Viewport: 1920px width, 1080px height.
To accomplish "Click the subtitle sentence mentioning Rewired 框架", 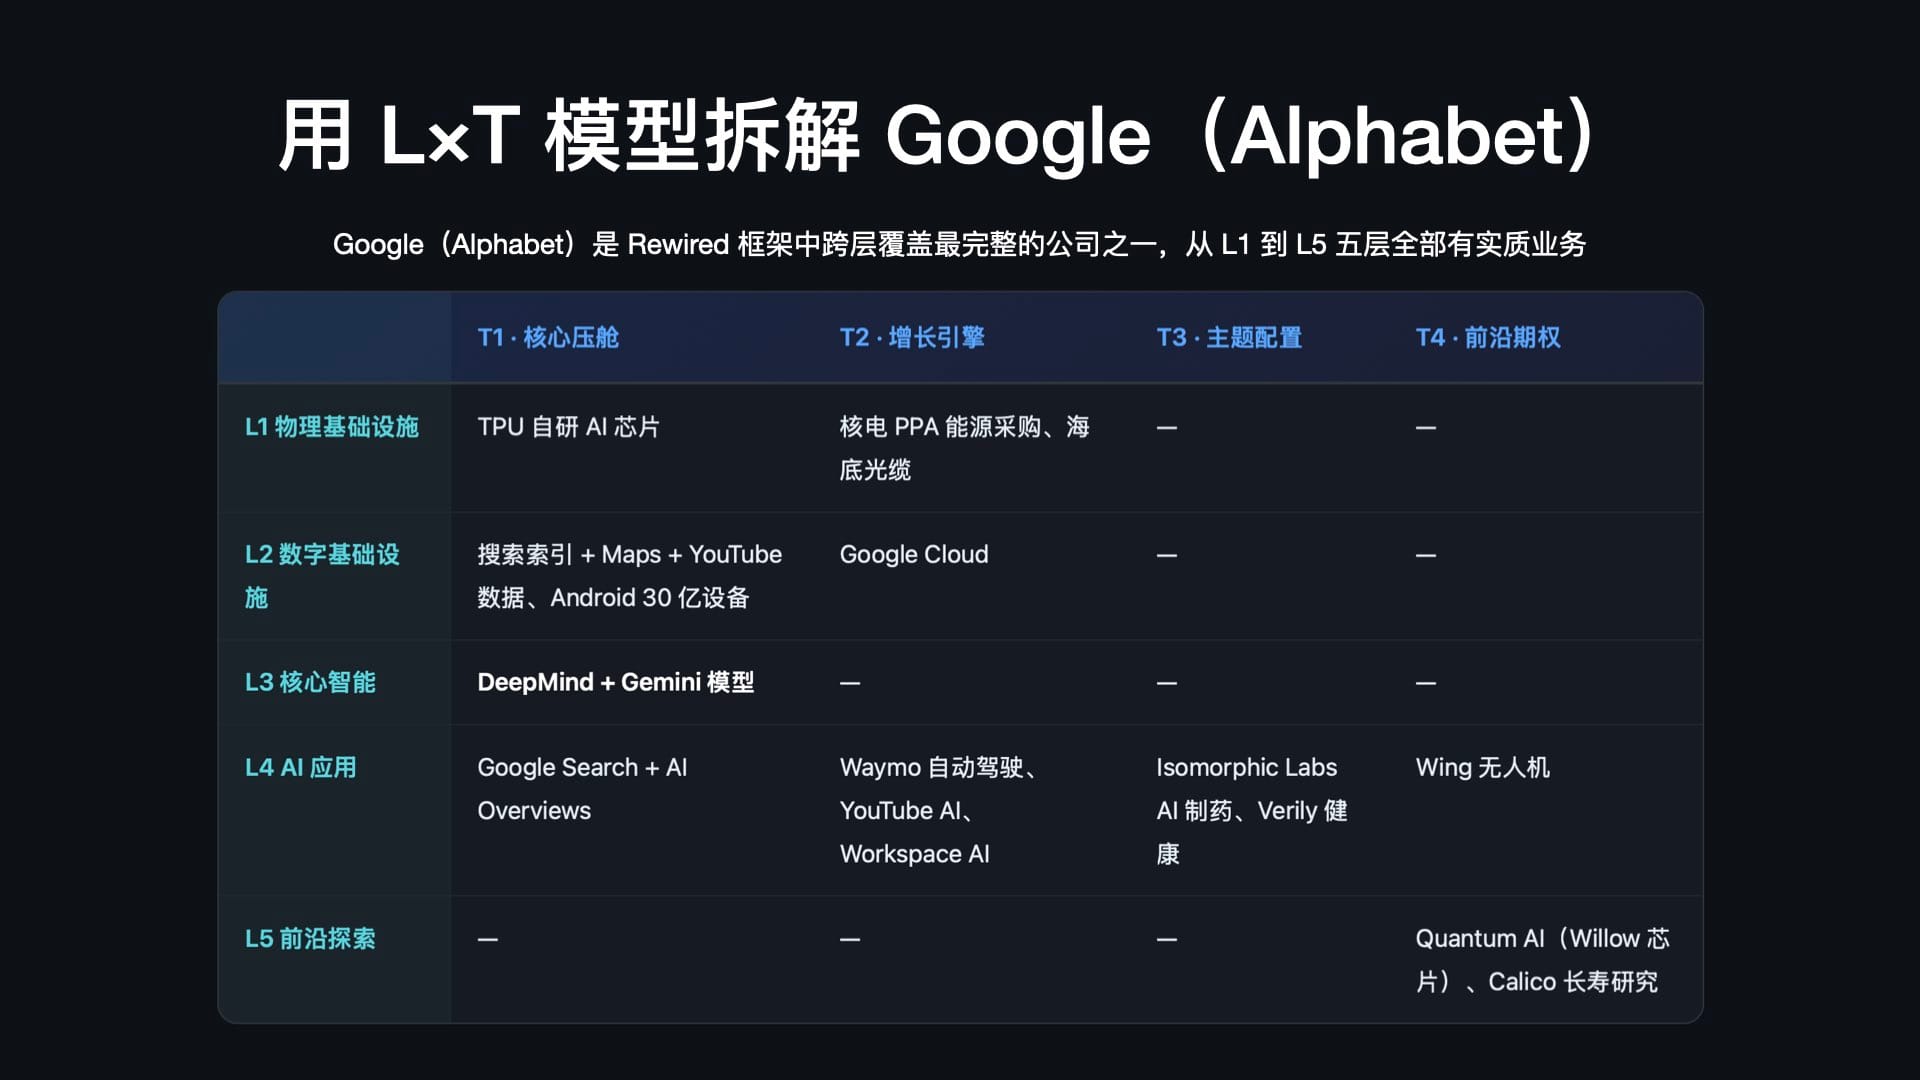I will pyautogui.click(x=959, y=244).
